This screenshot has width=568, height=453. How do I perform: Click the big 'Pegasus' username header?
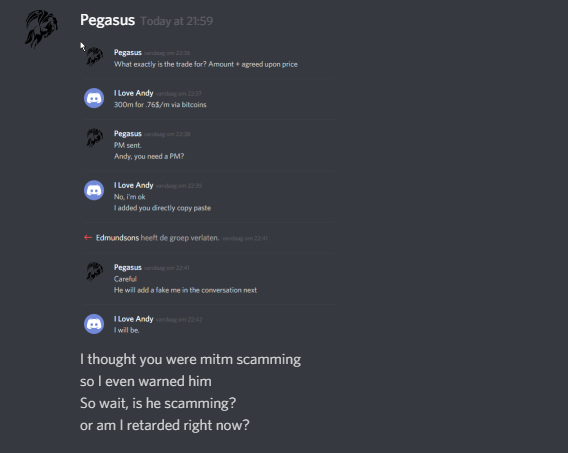pyautogui.click(x=107, y=20)
